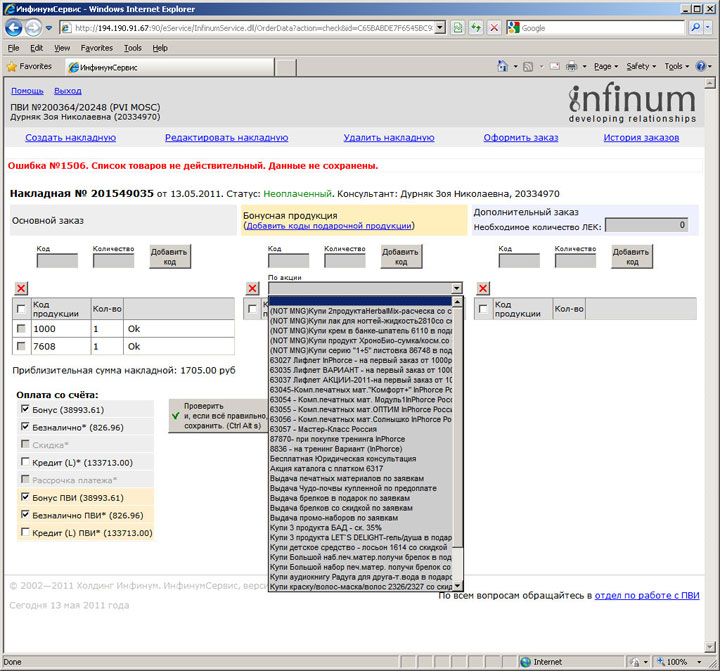Click red X delete icon under Дополнительный заказ

click(x=483, y=288)
